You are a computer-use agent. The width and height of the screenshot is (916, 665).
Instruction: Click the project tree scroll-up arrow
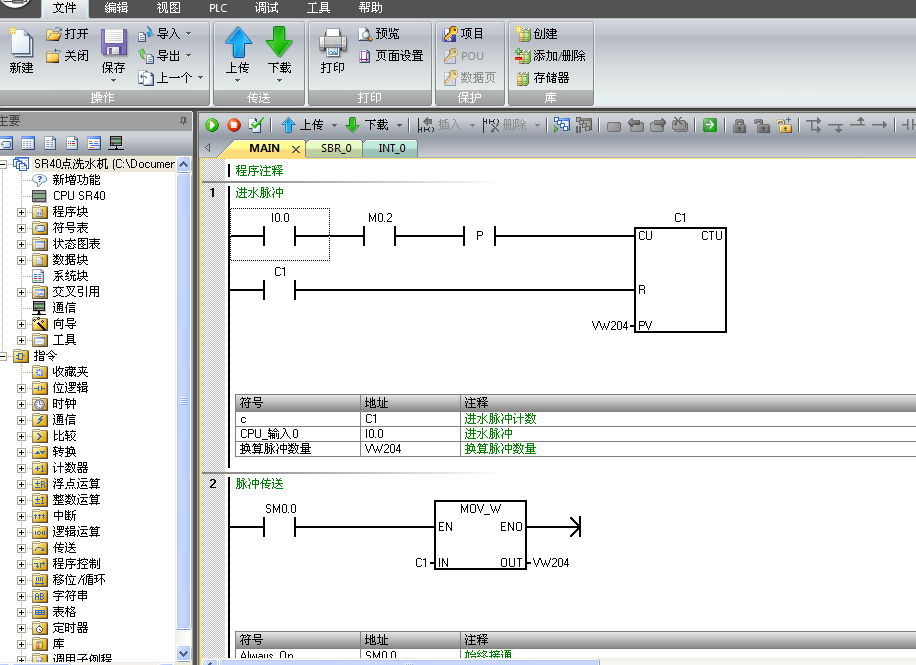point(183,165)
